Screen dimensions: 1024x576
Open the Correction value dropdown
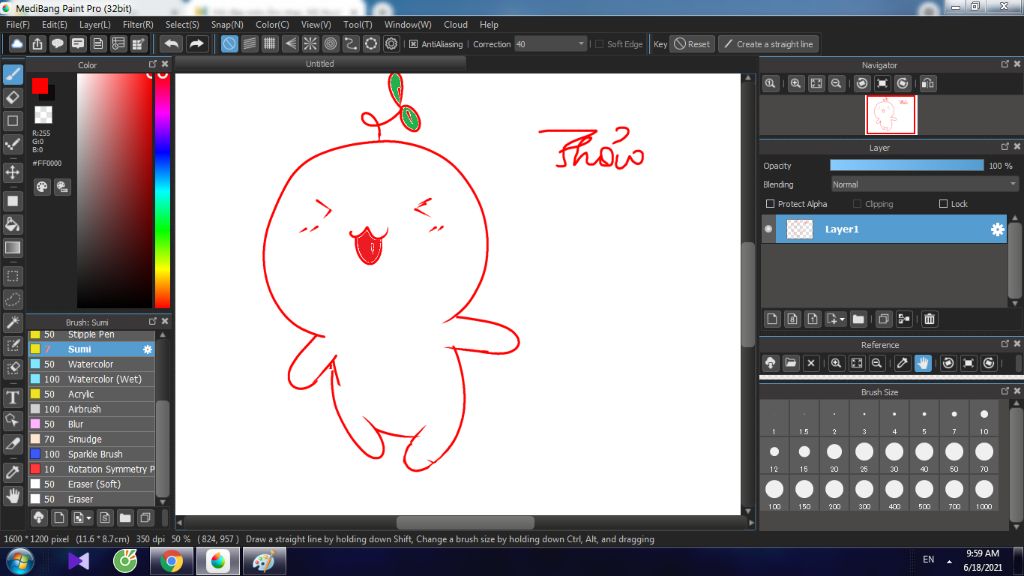[x=581, y=44]
